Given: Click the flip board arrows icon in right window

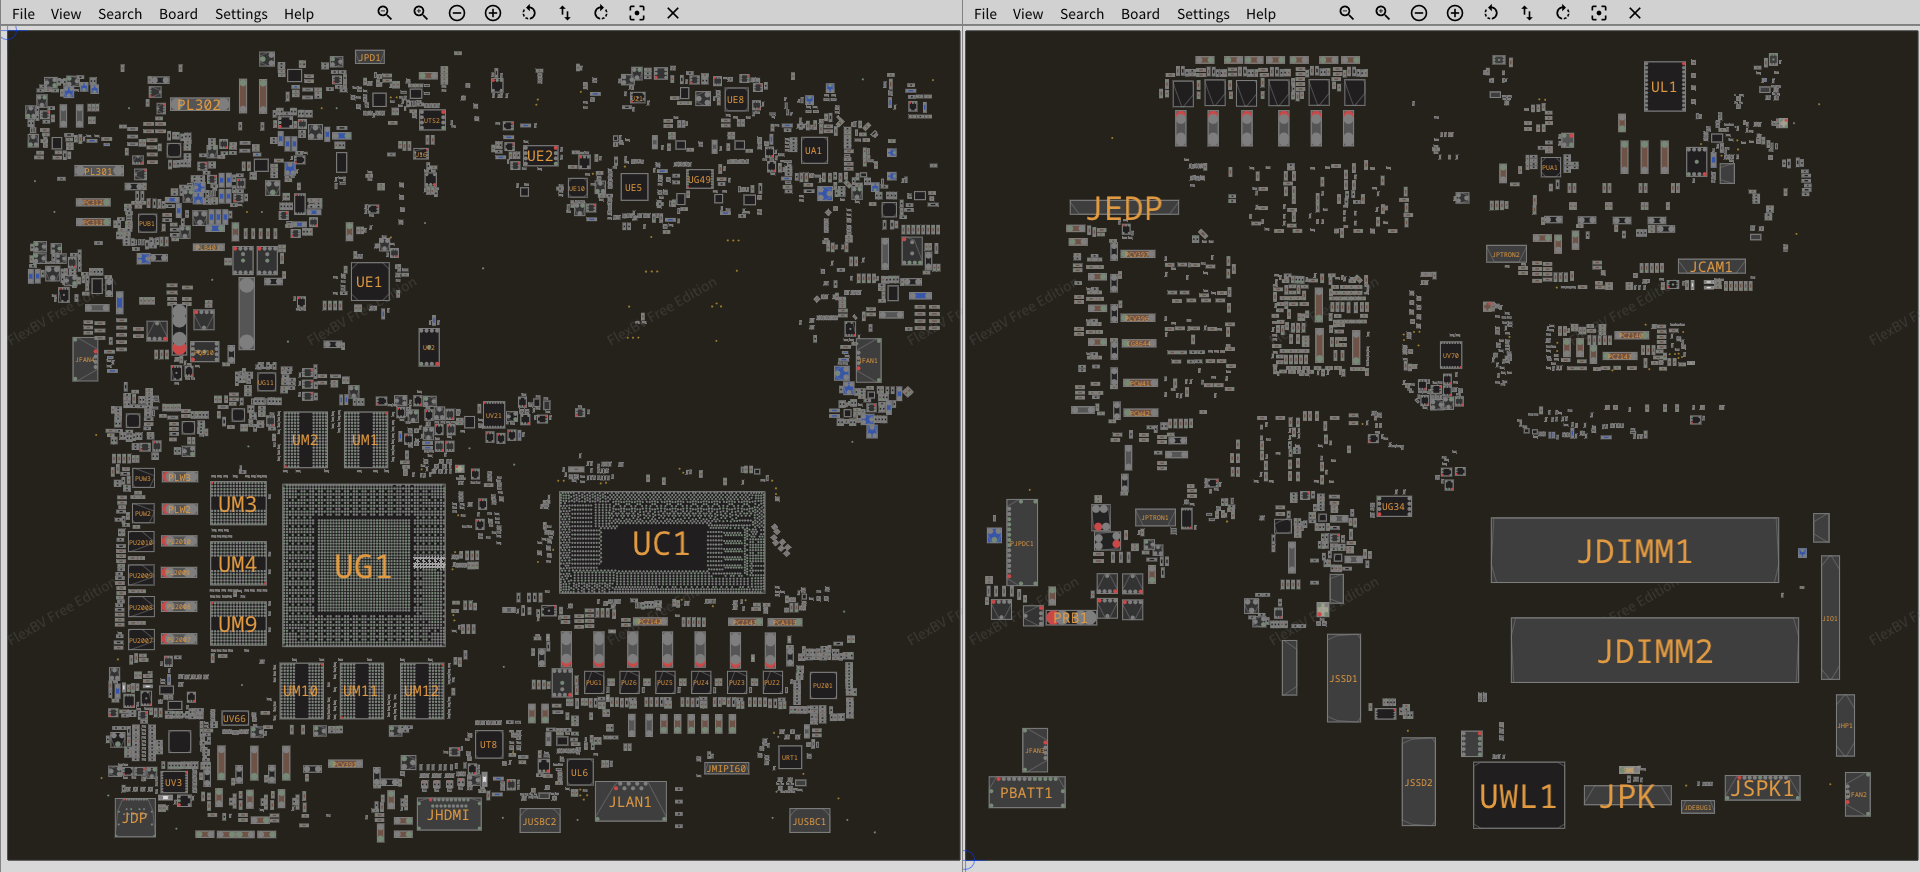Looking at the screenshot, I should tap(1527, 13).
